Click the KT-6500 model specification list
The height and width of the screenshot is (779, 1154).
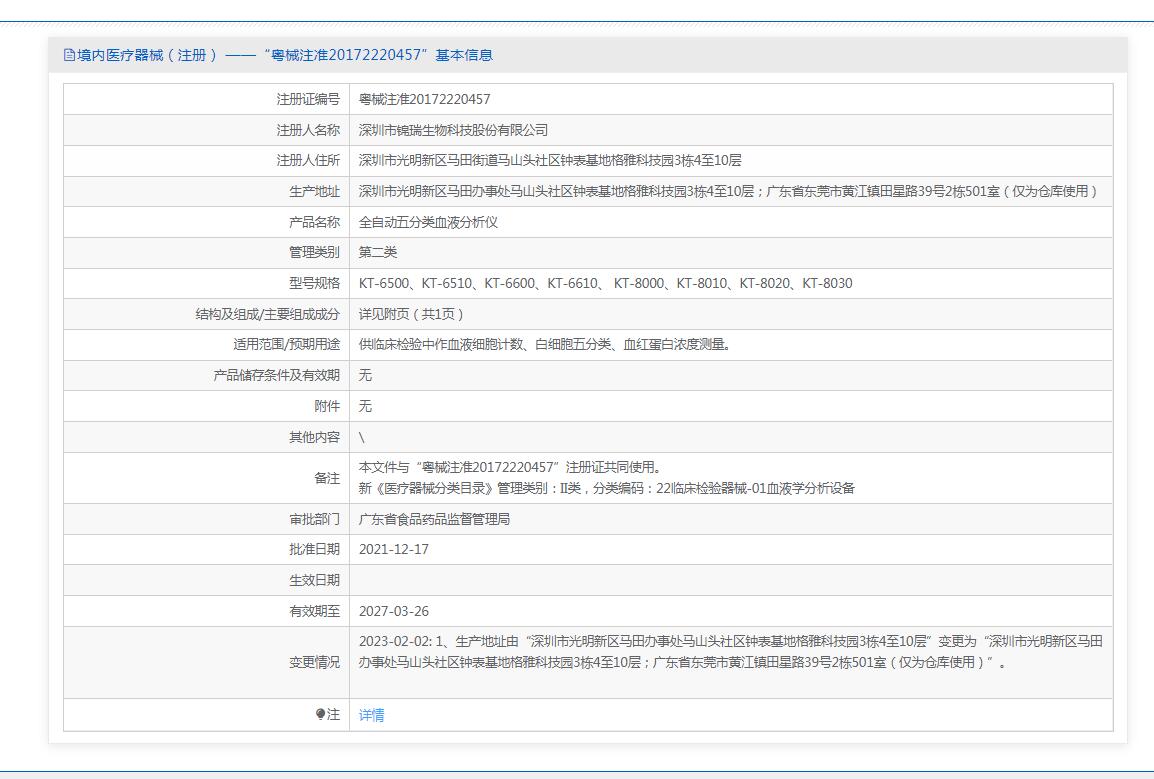605,283
